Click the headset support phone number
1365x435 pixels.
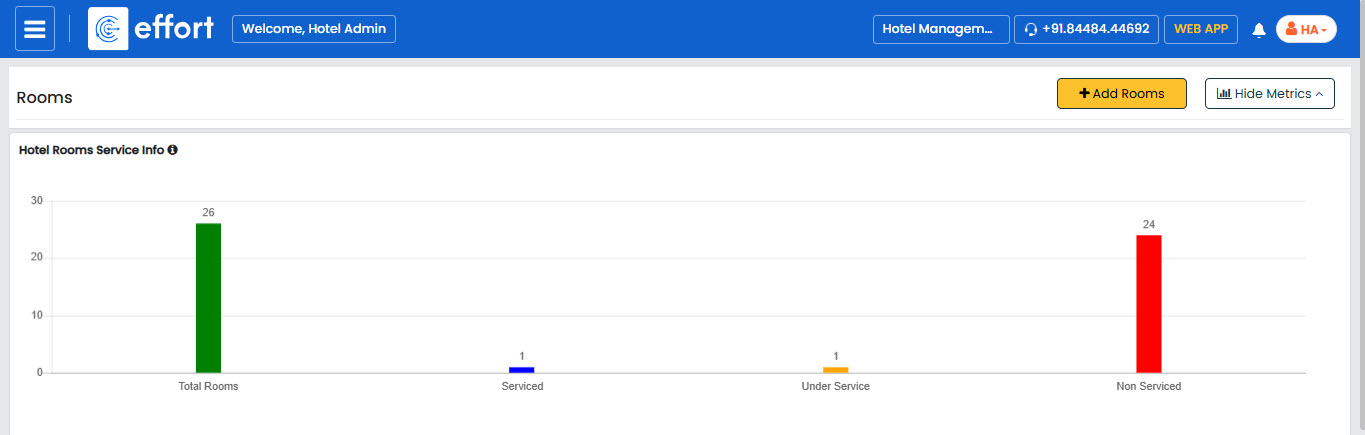1085,29
